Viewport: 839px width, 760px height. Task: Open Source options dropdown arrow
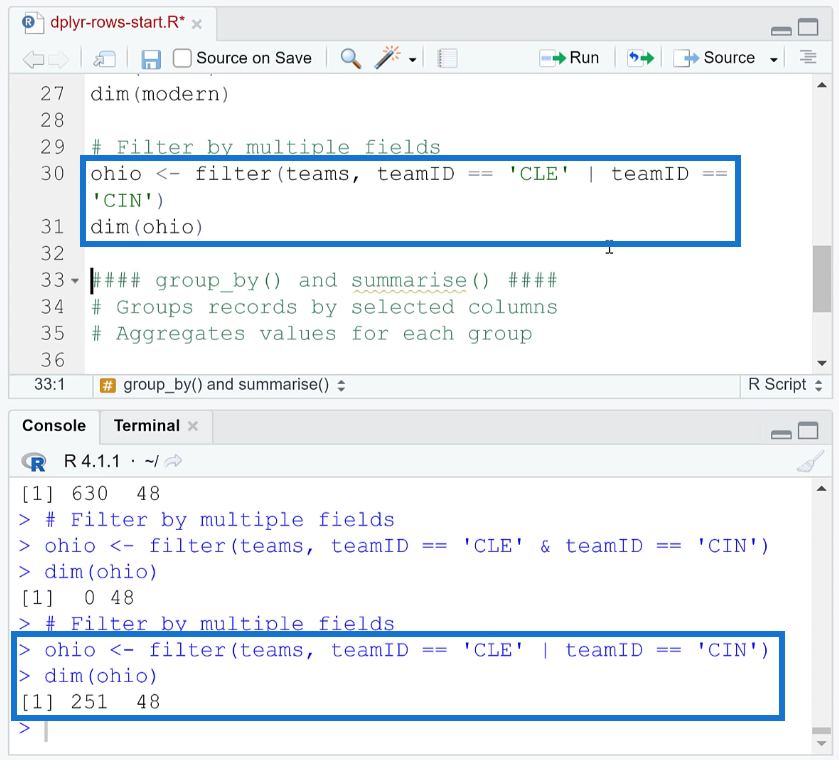coord(774,59)
